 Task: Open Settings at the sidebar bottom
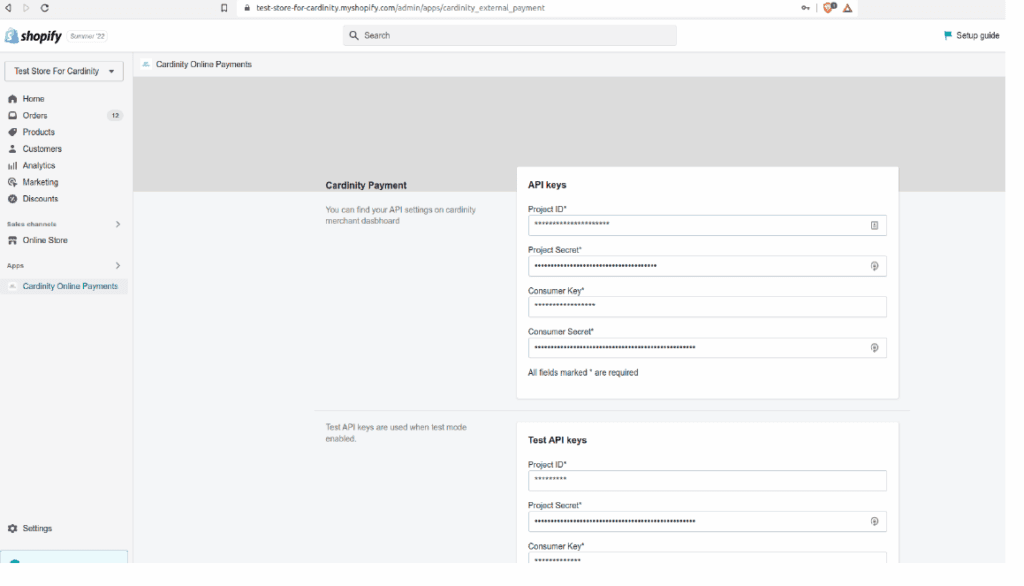point(37,528)
